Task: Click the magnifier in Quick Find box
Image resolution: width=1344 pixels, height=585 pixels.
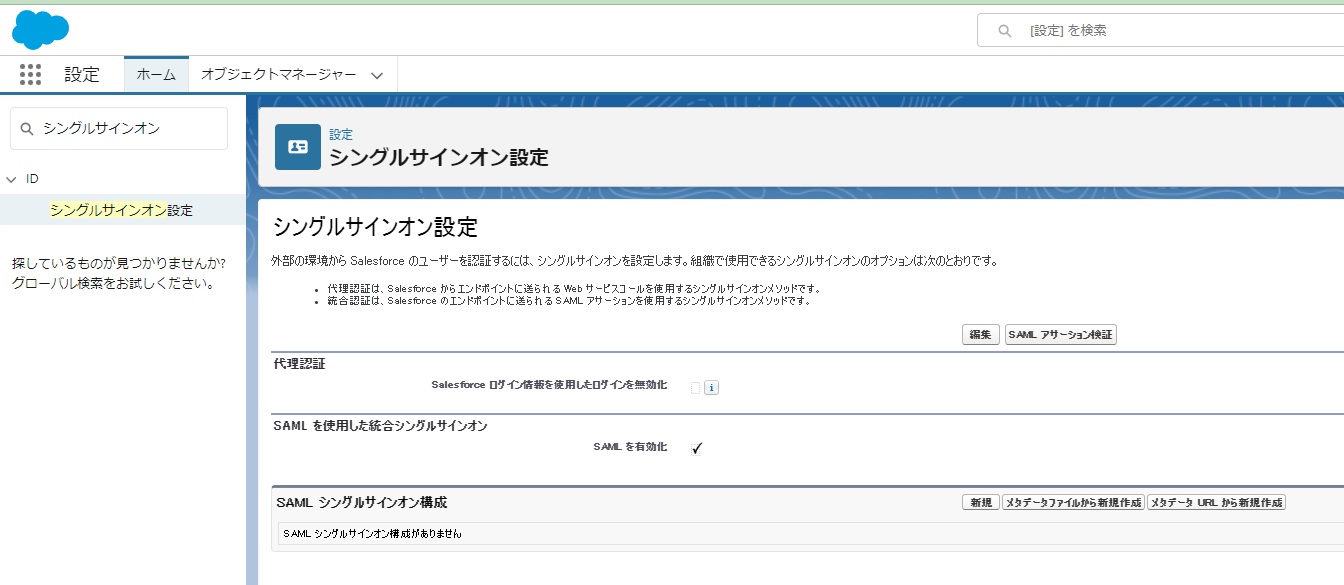Action: click(27, 129)
